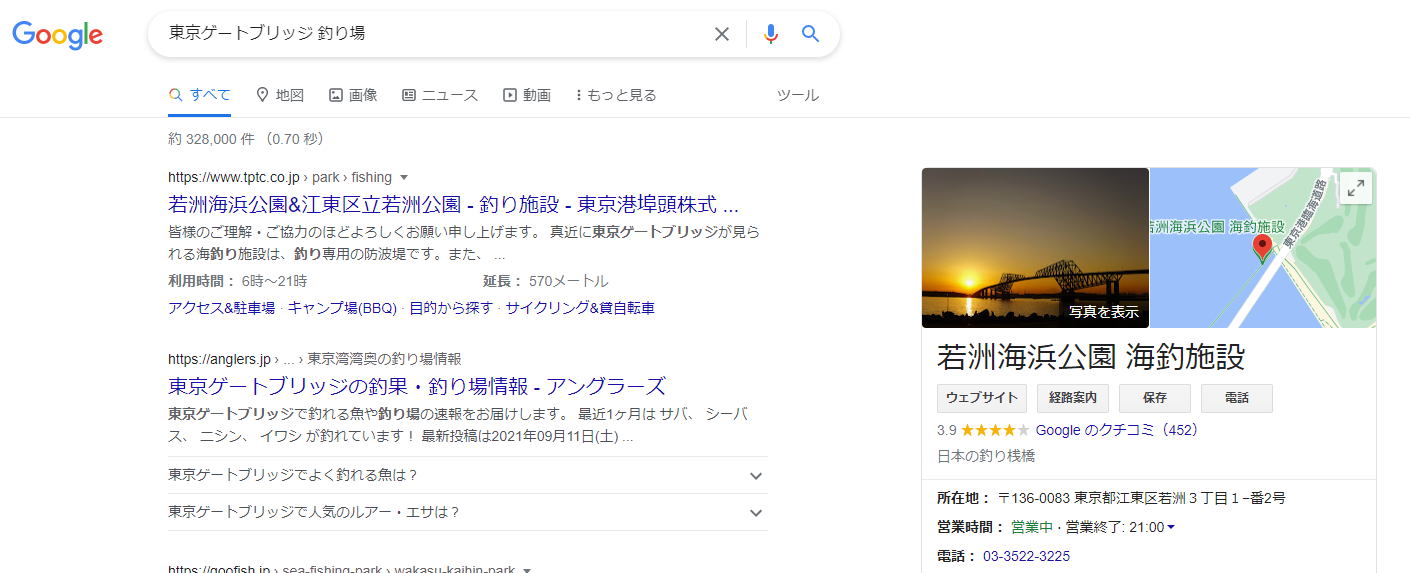
Task: Switch to the 動画 tab
Action: (x=527, y=95)
